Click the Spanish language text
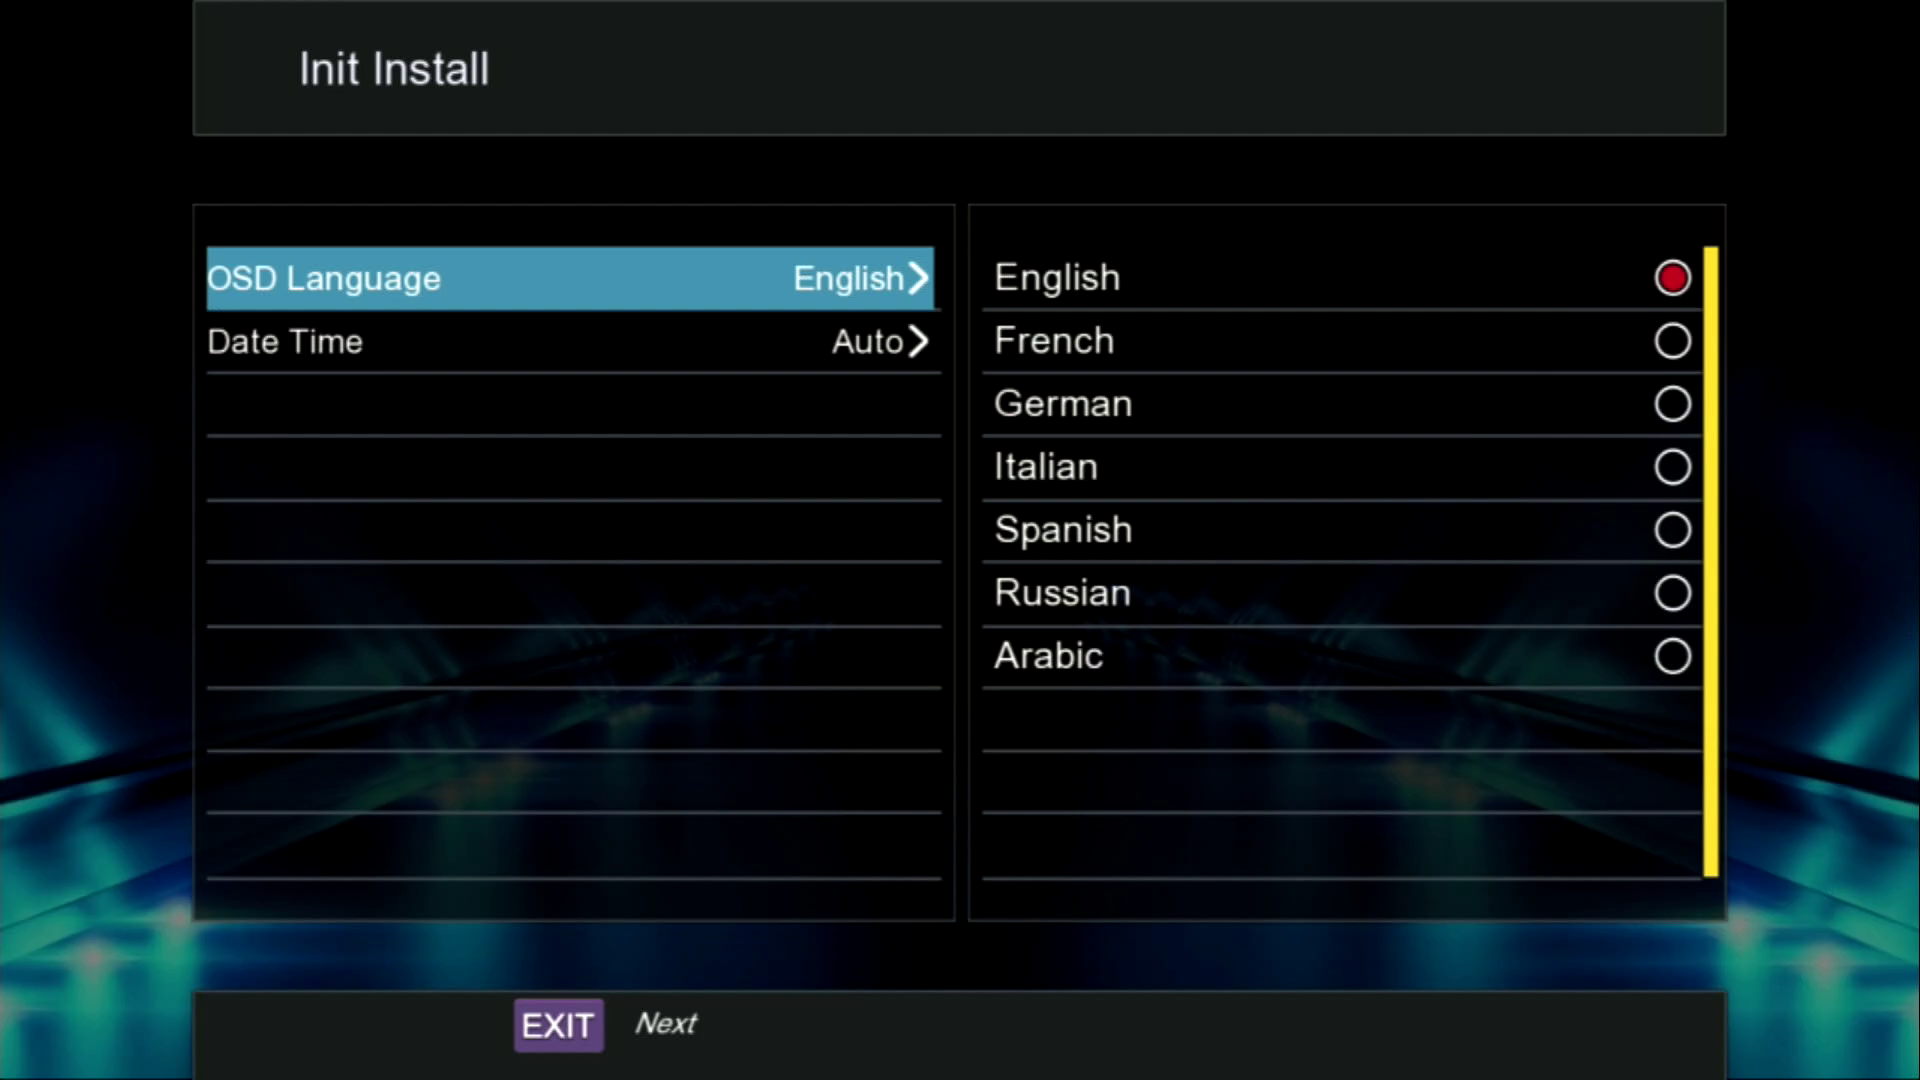Screen dimensions: 1920x1080 pyautogui.click(x=1063, y=530)
